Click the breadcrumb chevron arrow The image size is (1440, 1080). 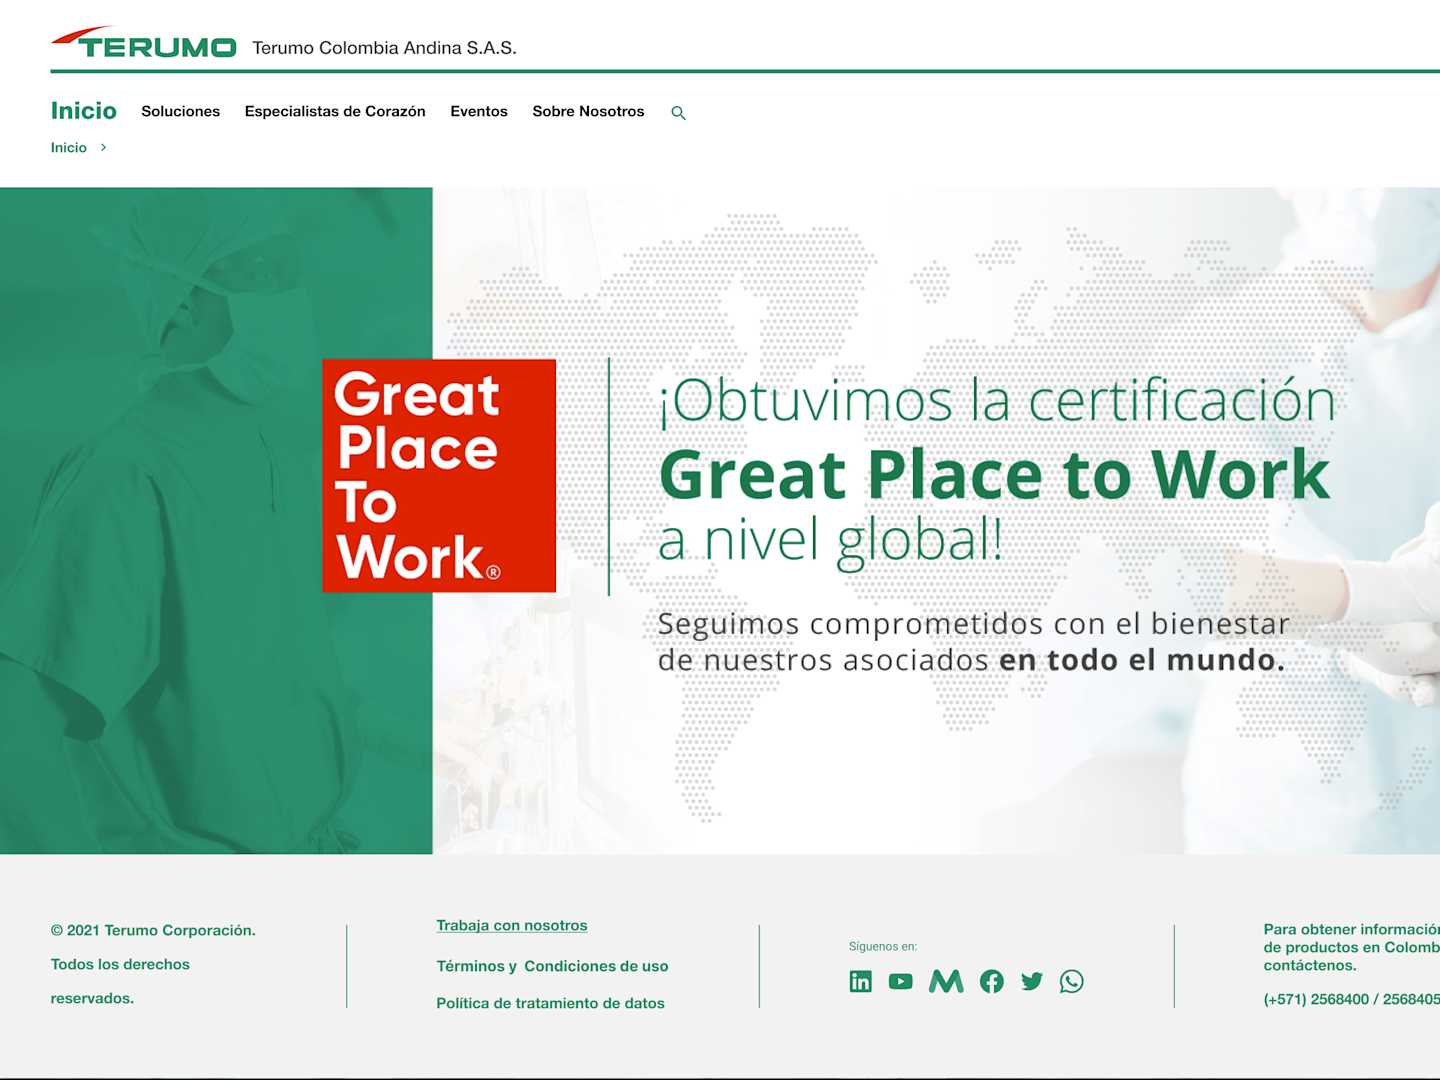[x=103, y=147]
